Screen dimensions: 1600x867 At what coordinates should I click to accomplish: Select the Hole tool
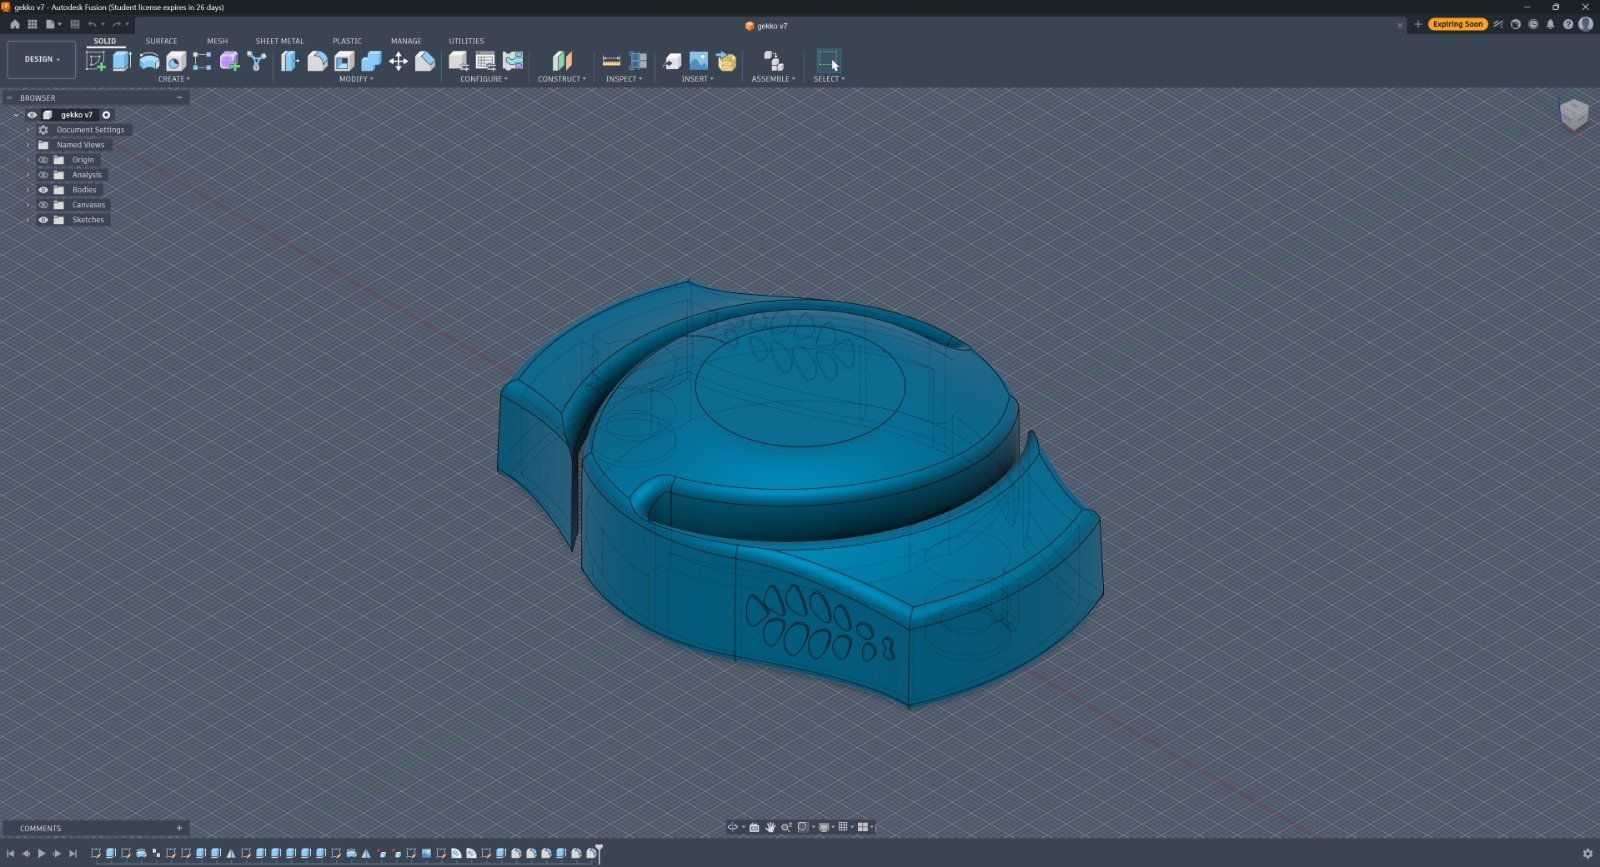[x=176, y=61]
